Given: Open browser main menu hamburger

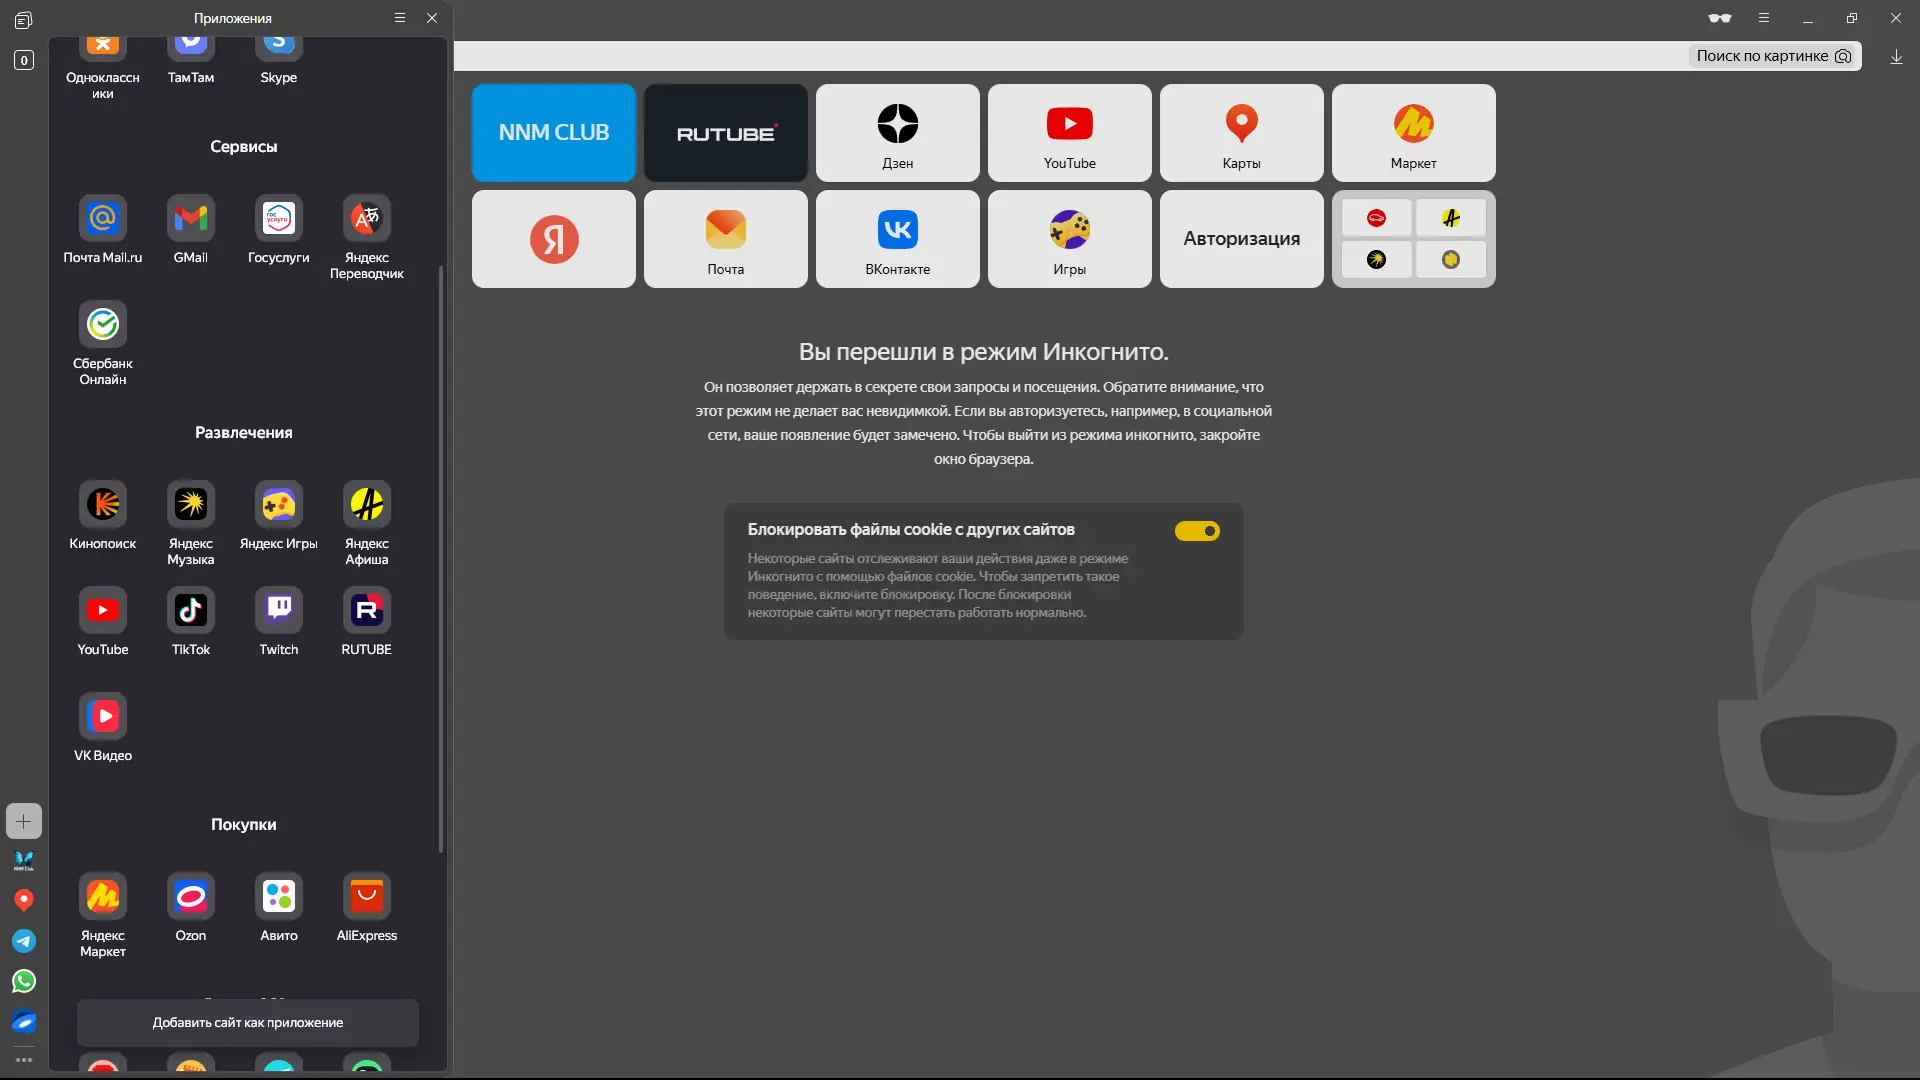Looking at the screenshot, I should coord(1764,18).
